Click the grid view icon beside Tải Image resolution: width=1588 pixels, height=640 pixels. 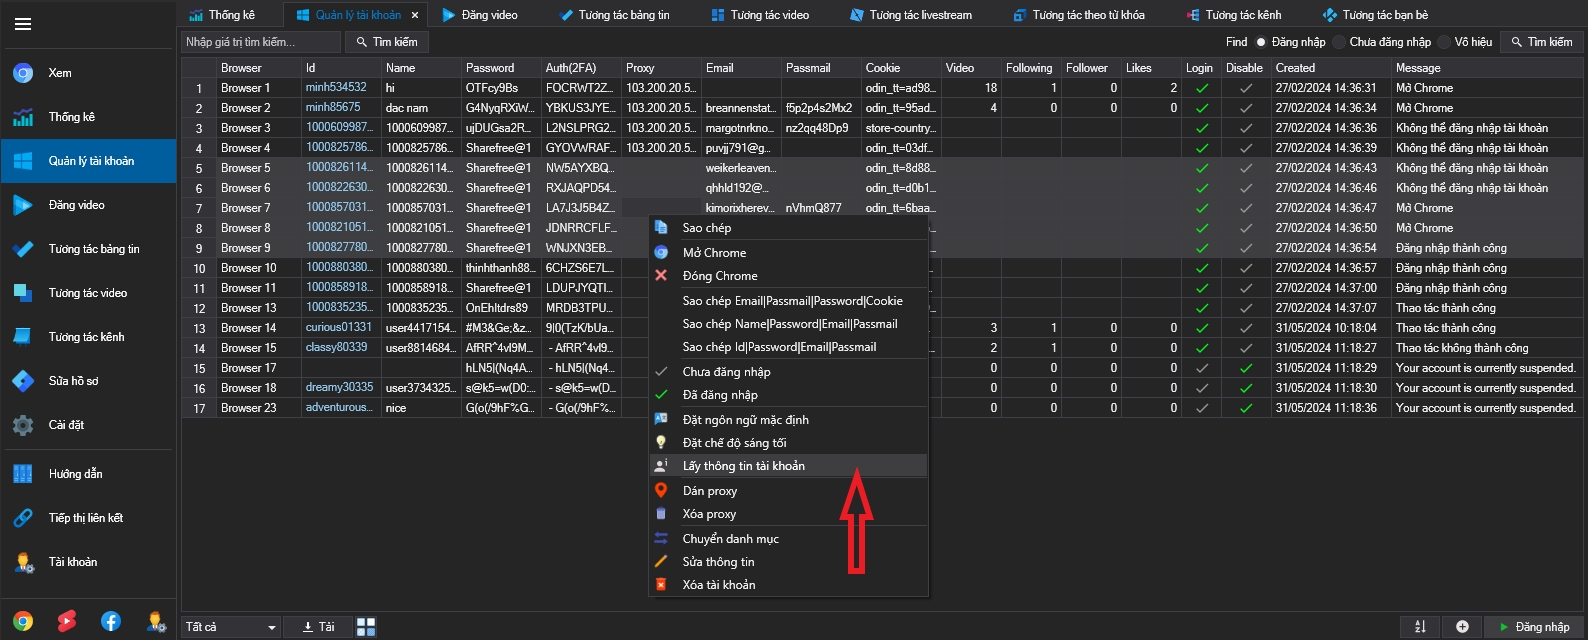(366, 627)
